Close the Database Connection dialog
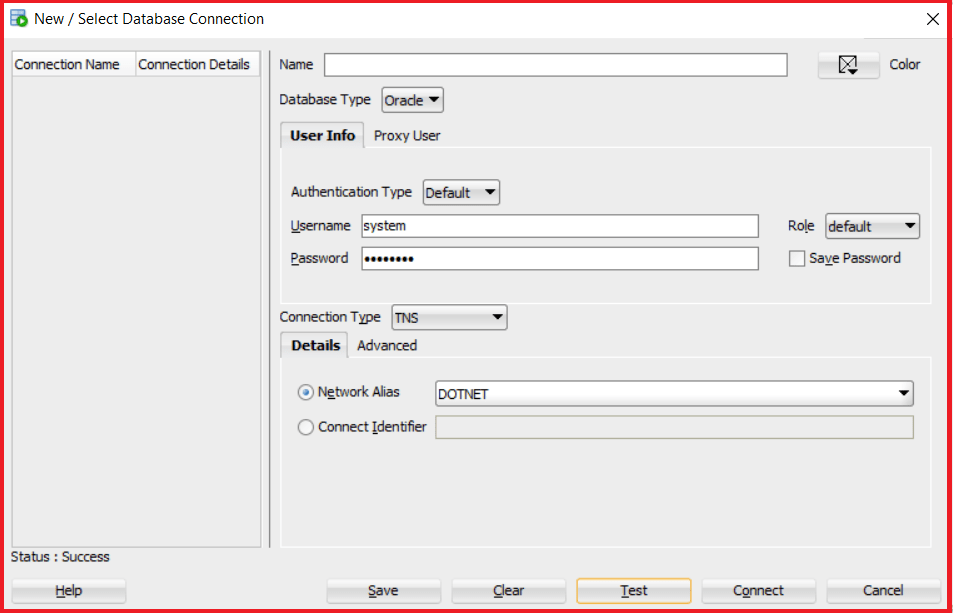 [932, 19]
